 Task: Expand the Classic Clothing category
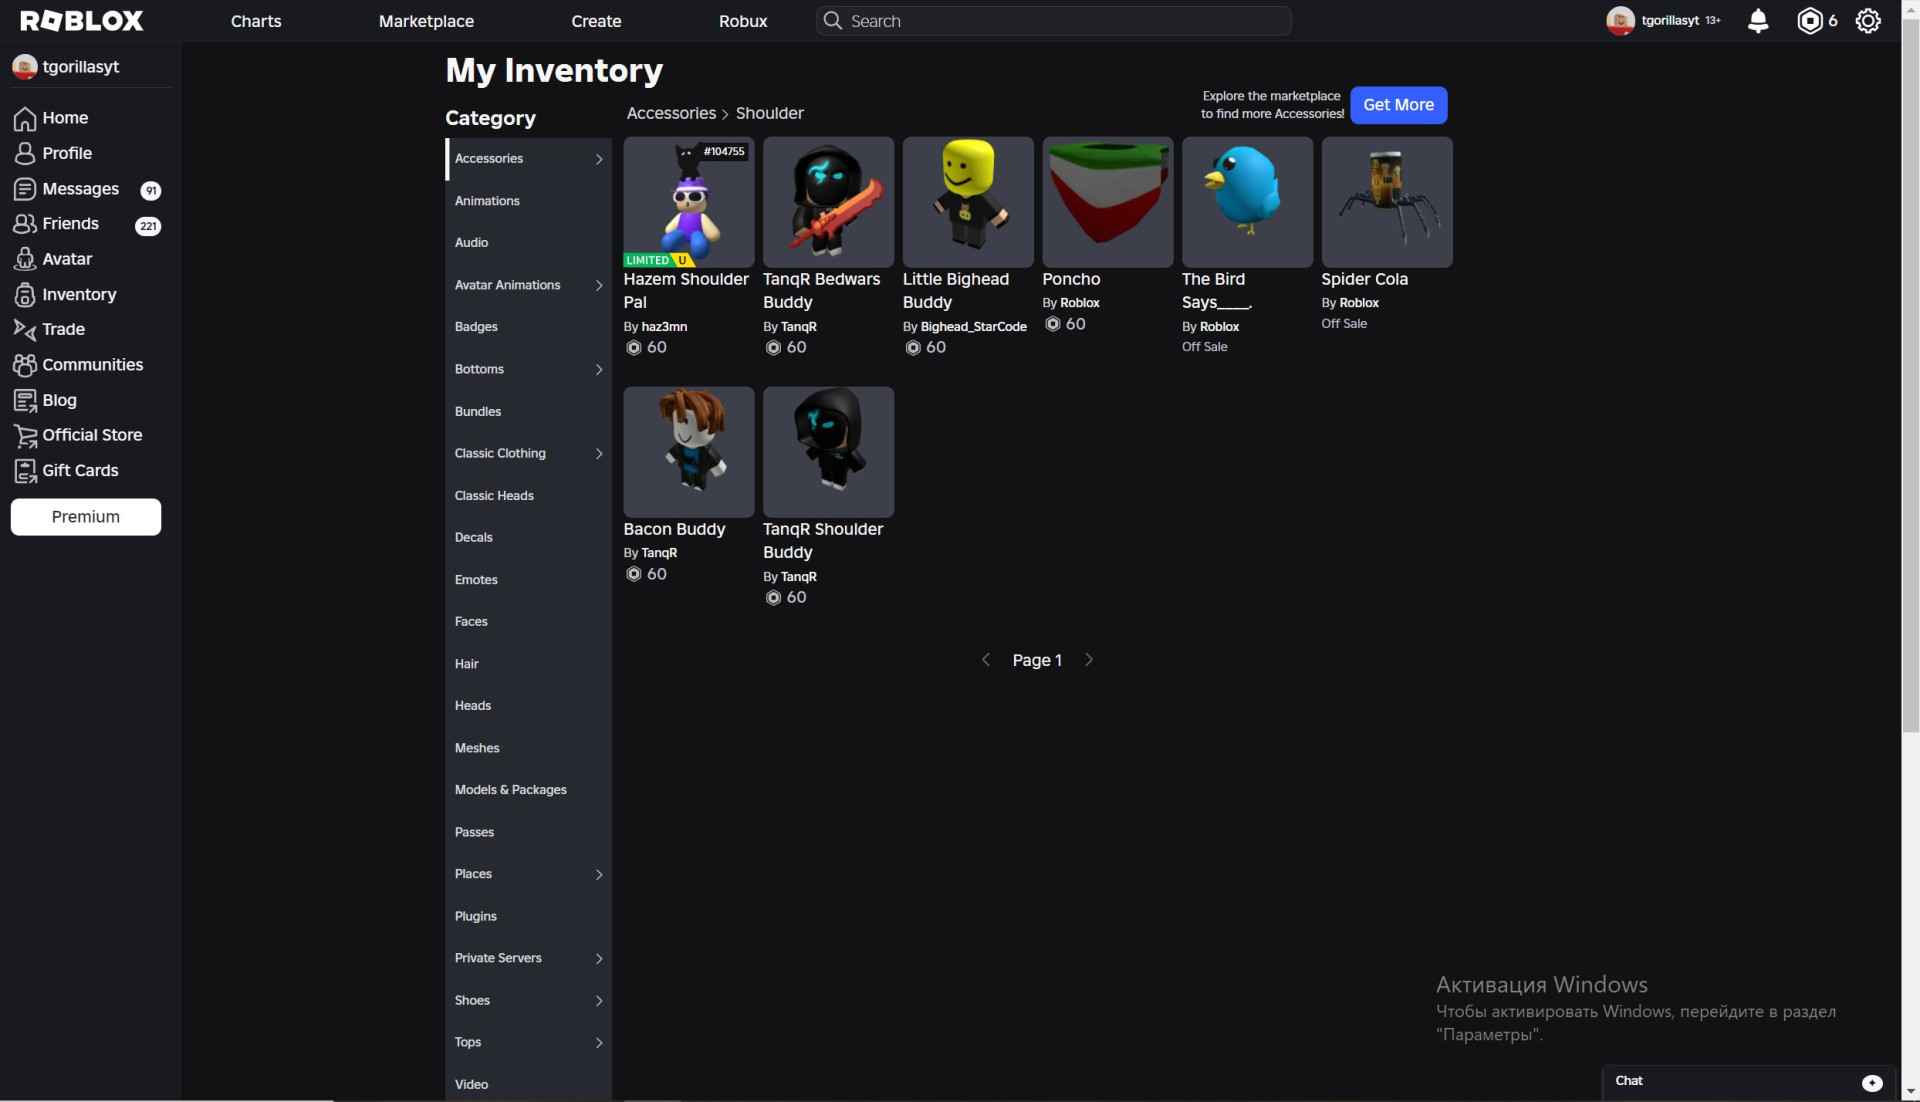click(599, 454)
